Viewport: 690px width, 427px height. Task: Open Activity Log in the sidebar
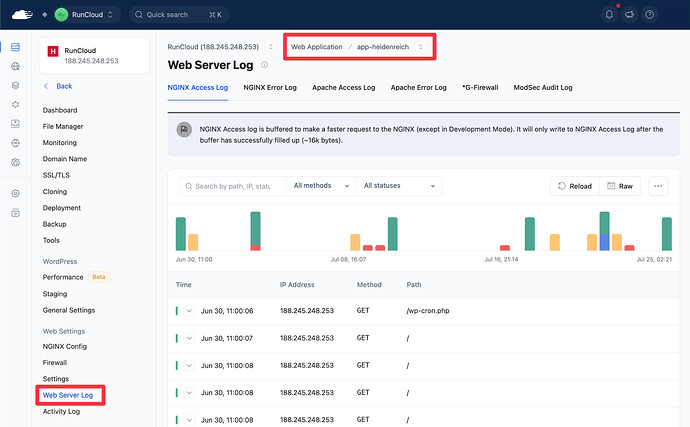(x=61, y=412)
